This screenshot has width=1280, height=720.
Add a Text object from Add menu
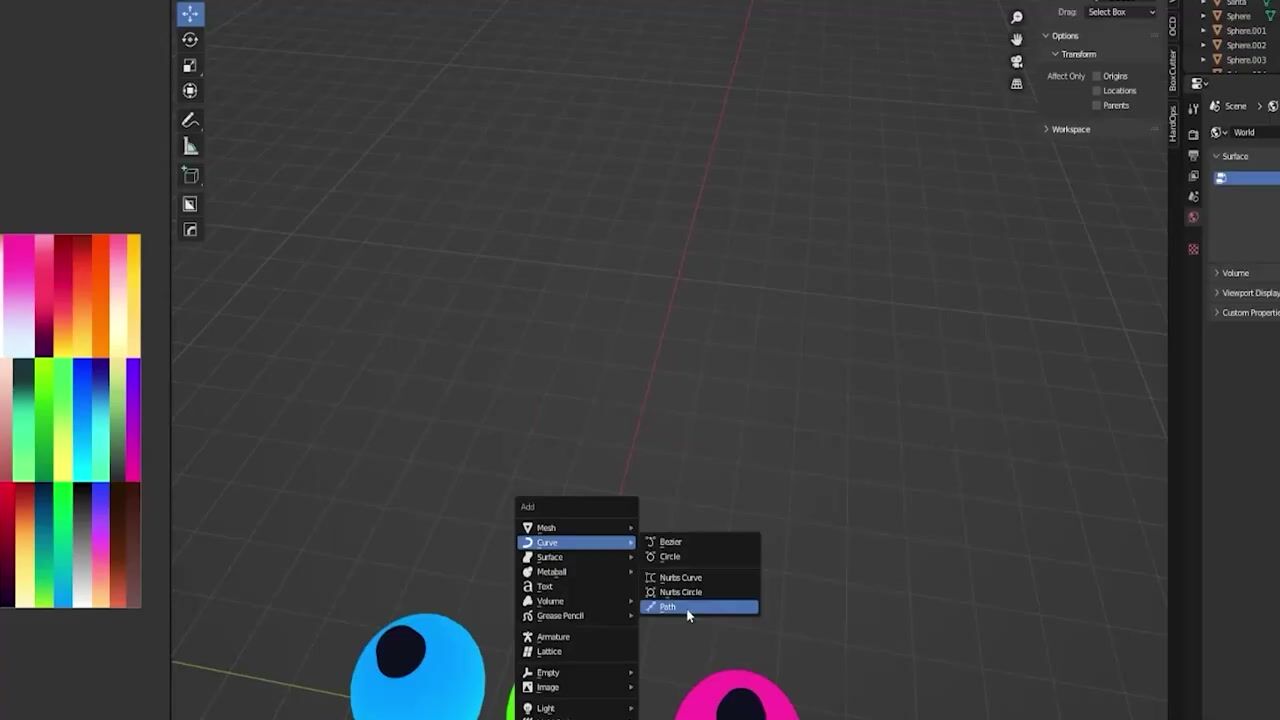(577, 587)
